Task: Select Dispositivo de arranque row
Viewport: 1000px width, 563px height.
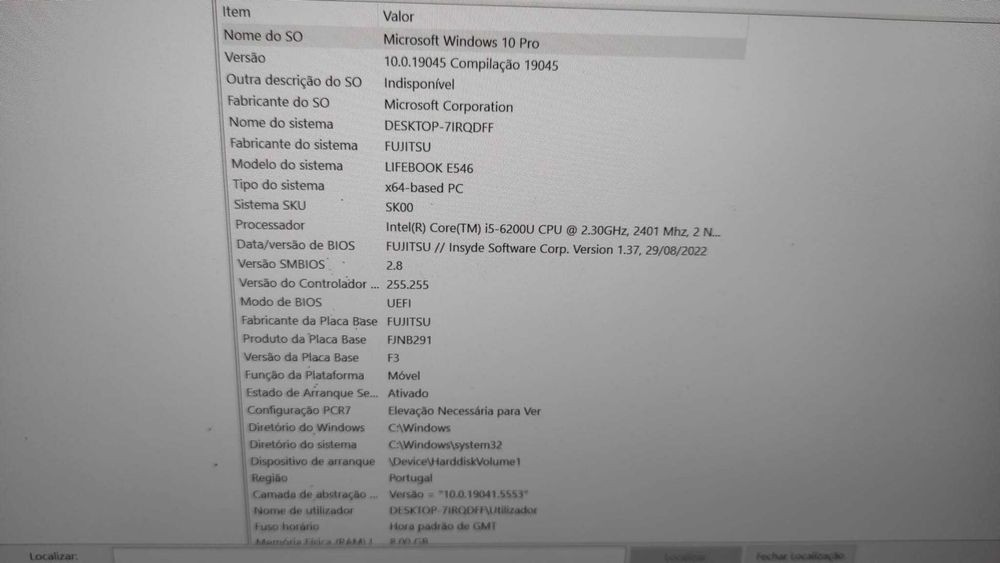Action: 312,462
